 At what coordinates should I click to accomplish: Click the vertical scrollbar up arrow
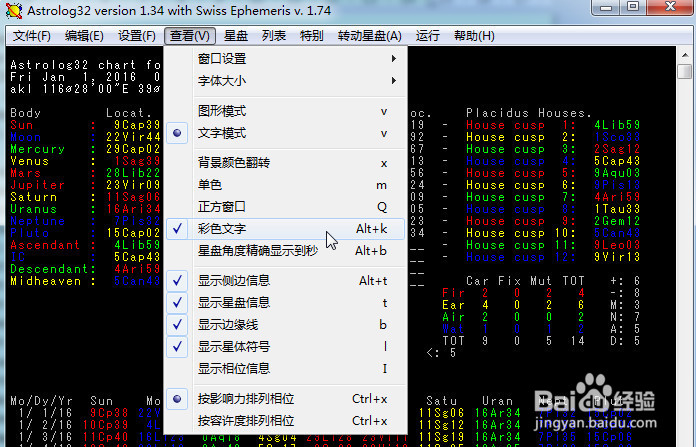click(x=685, y=55)
